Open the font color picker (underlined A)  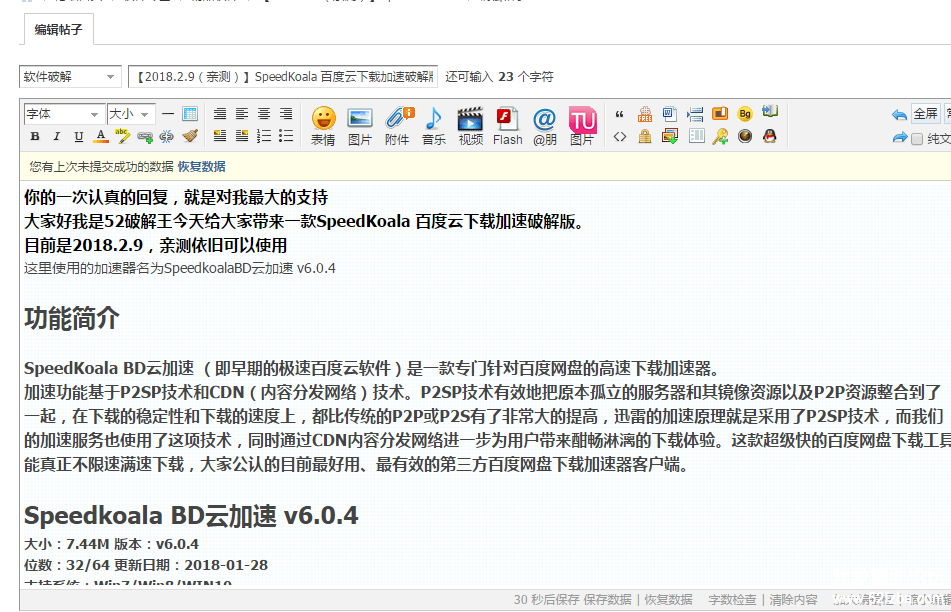[100, 136]
